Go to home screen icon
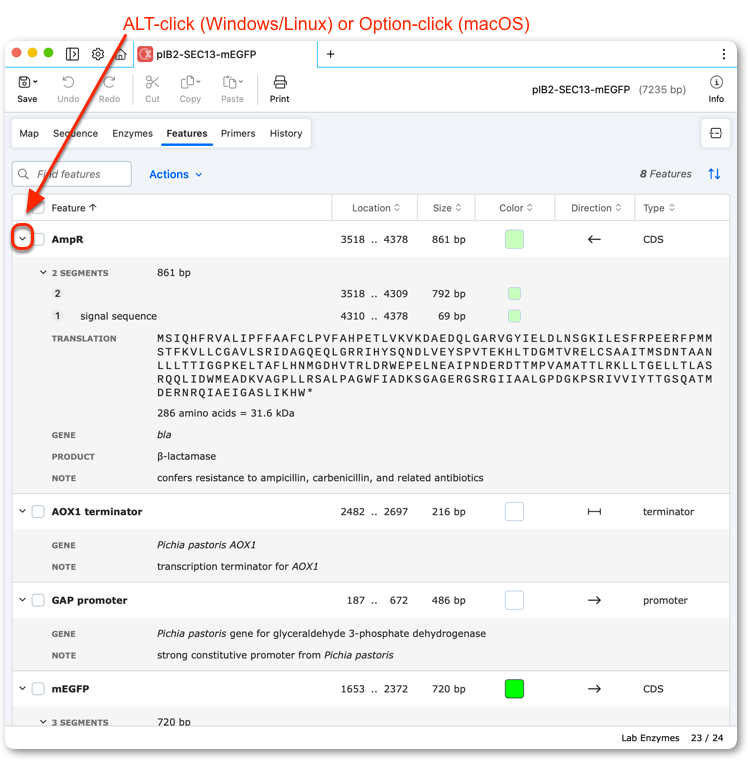The height and width of the screenshot is (763, 748). (121, 54)
